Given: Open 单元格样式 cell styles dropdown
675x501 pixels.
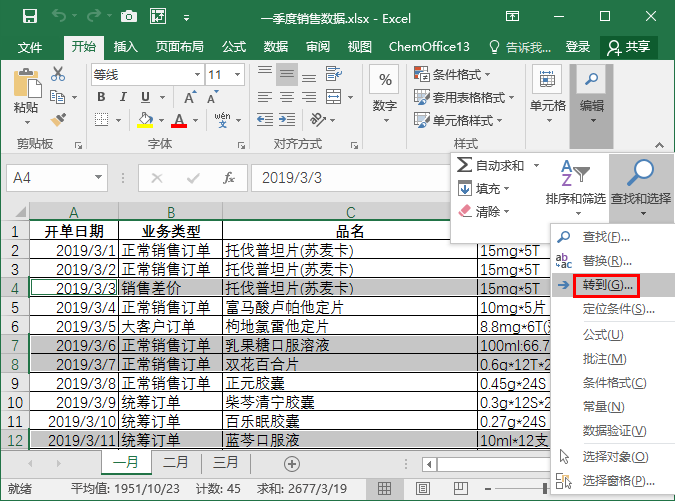Looking at the screenshot, I should (x=458, y=120).
